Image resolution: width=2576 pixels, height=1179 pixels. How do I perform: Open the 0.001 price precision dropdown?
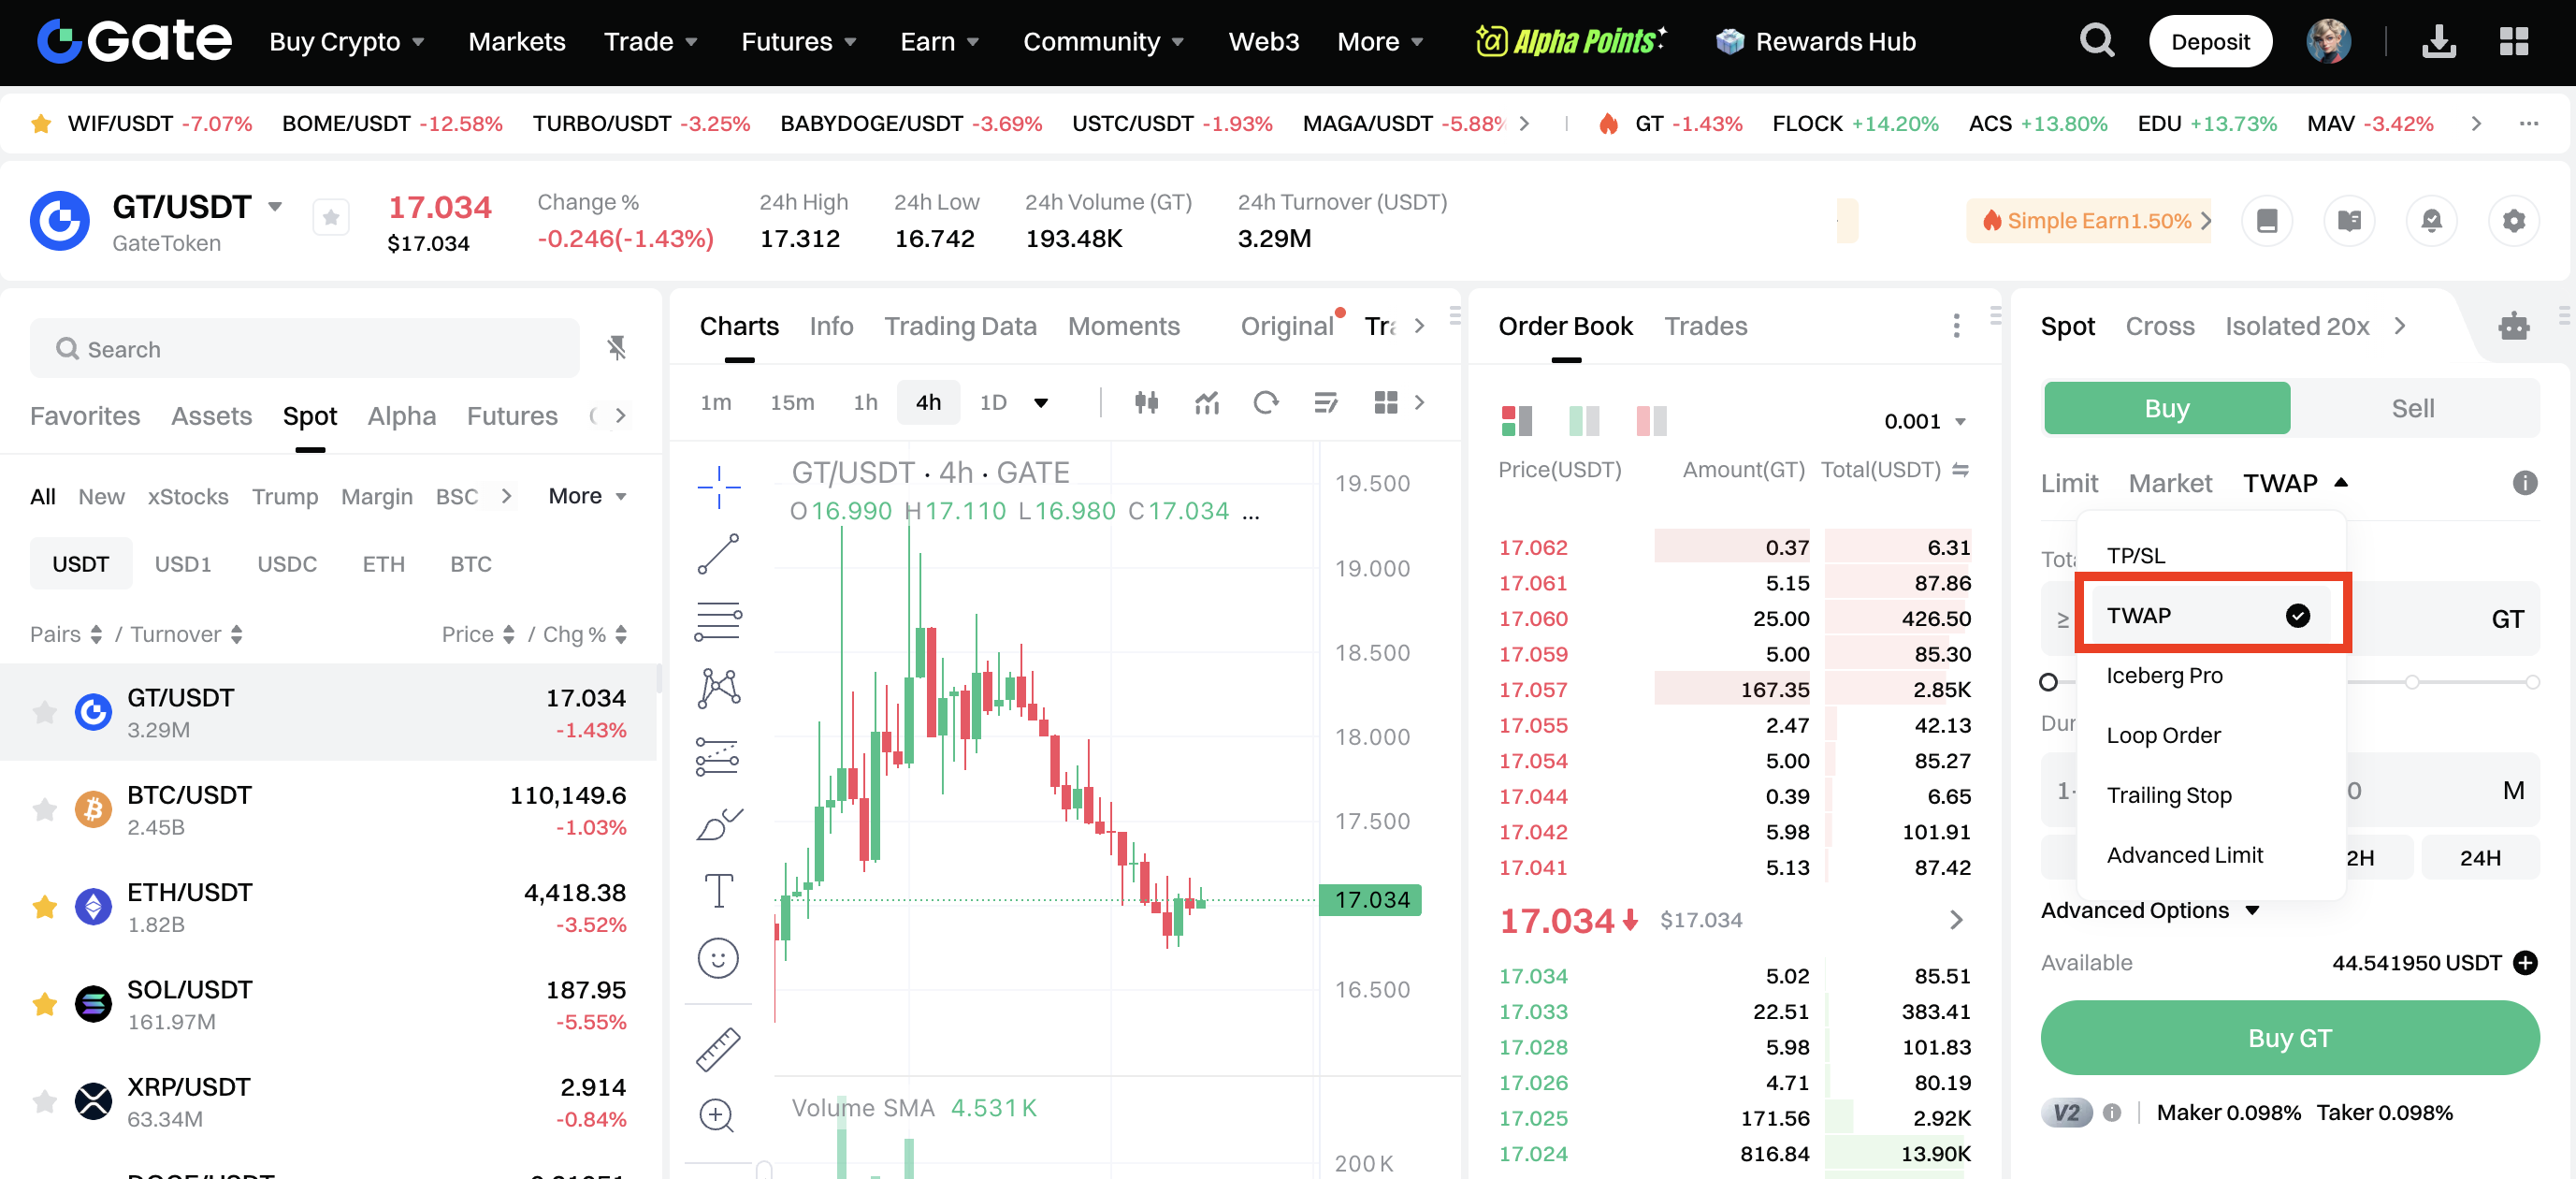[1925, 421]
